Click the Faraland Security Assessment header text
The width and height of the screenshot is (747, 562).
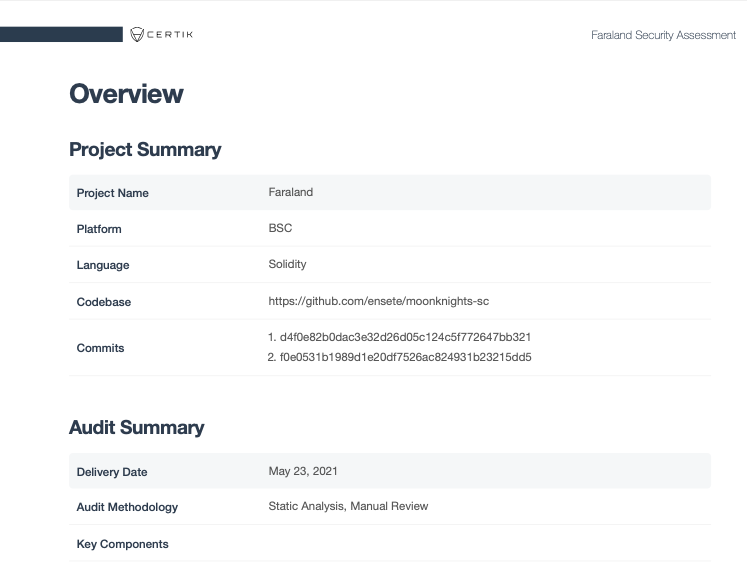(663, 35)
